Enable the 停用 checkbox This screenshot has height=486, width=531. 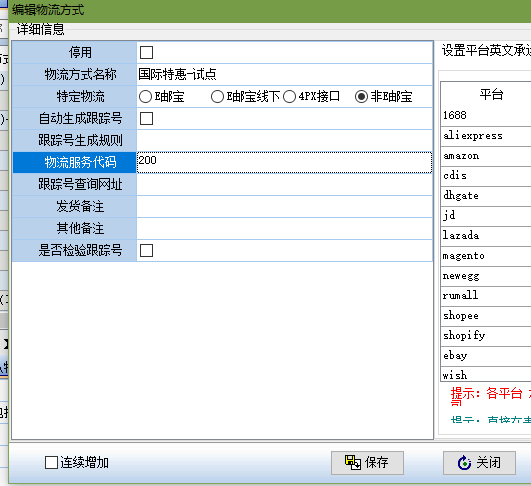(x=146, y=52)
